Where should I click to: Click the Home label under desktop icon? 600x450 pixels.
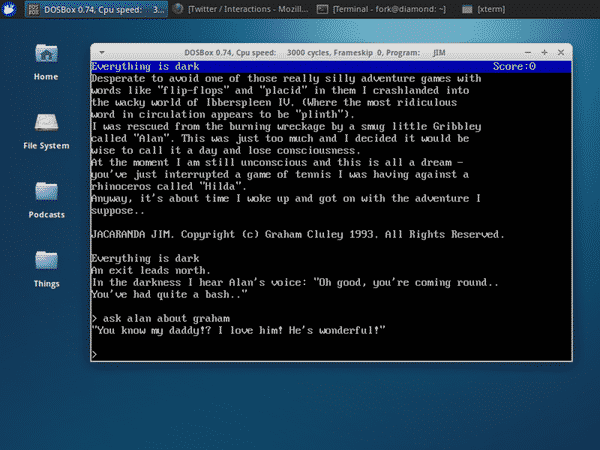tap(46, 77)
